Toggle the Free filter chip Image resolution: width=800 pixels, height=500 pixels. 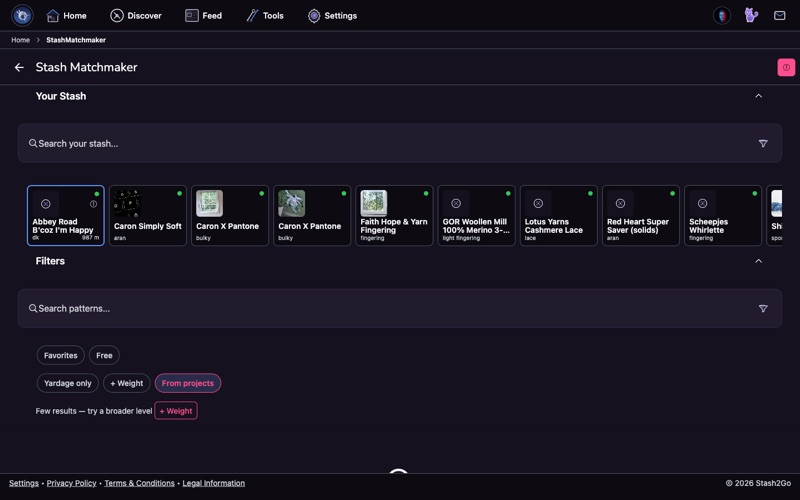point(104,355)
